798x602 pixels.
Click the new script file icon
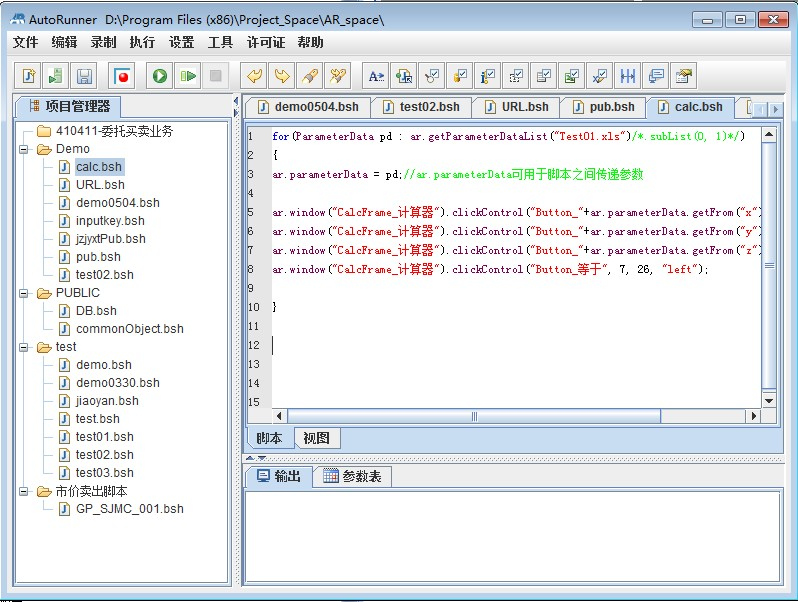(x=30, y=76)
